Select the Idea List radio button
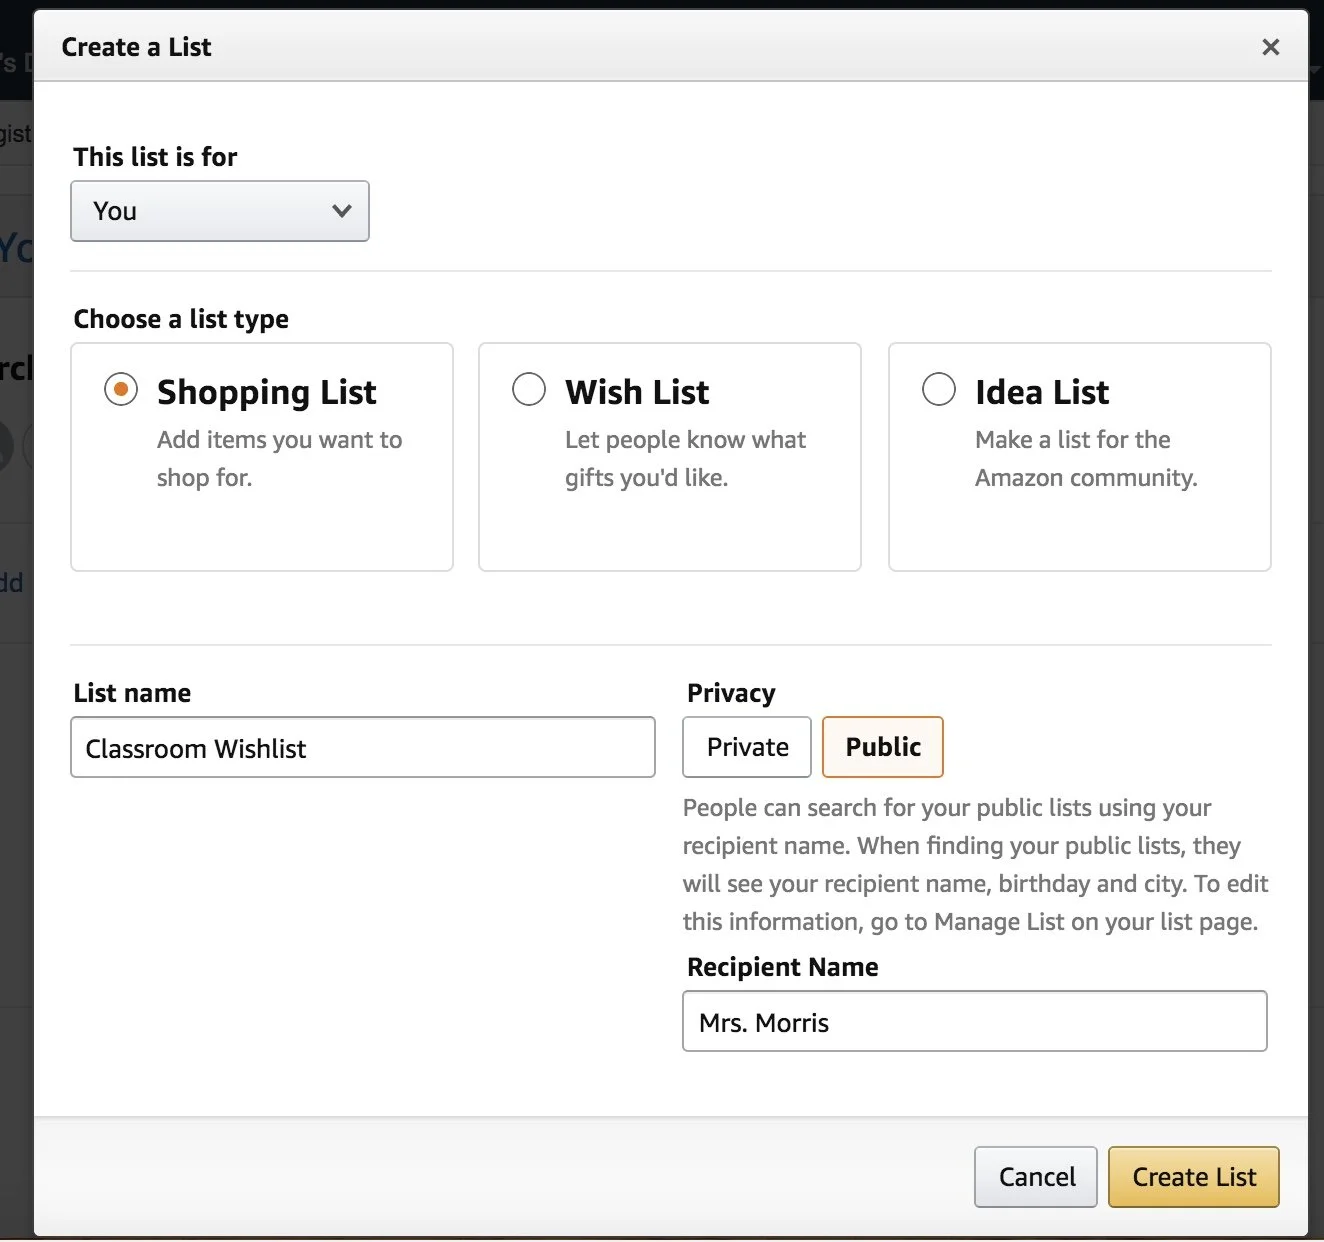 pyautogui.click(x=938, y=389)
